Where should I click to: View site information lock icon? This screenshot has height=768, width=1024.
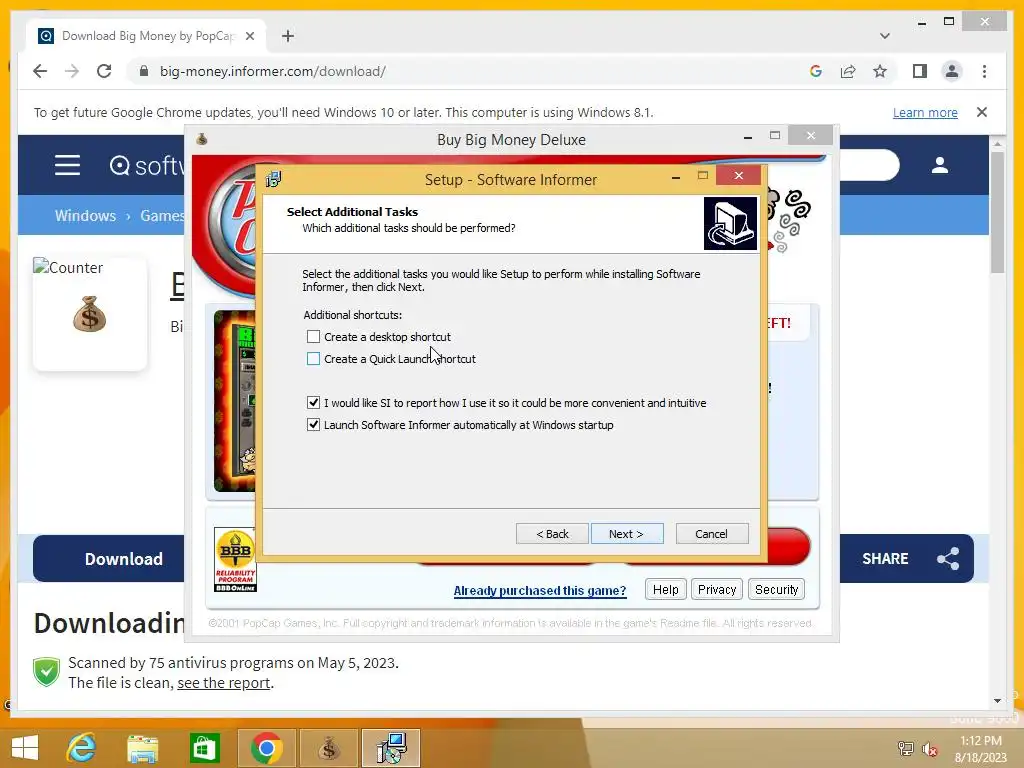[x=144, y=71]
